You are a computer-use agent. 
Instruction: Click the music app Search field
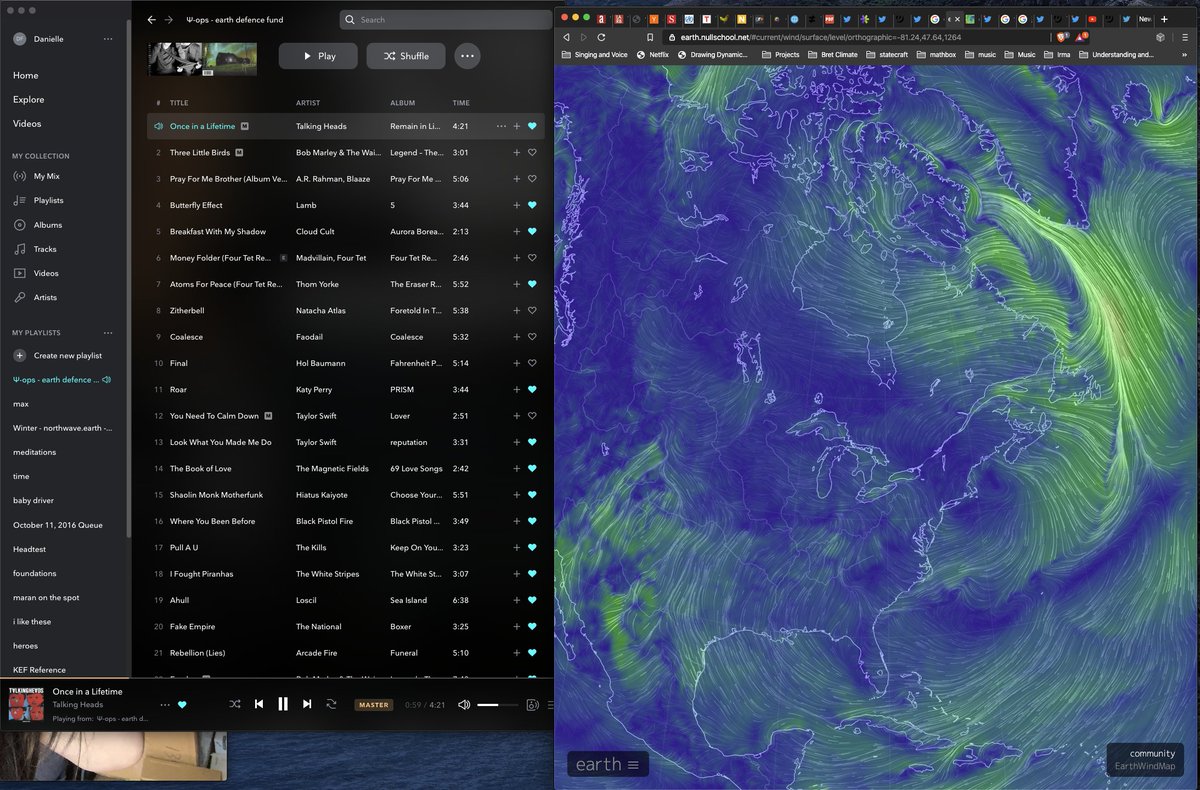coord(444,19)
